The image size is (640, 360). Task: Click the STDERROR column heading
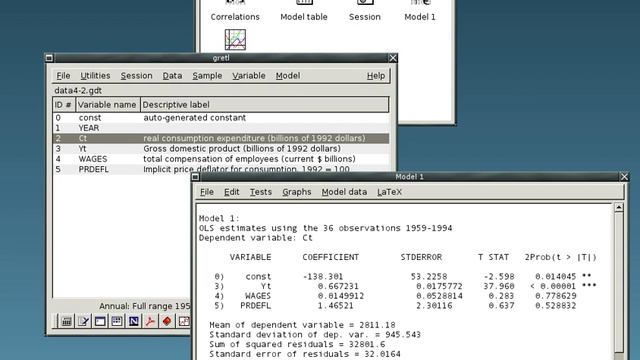click(421, 257)
